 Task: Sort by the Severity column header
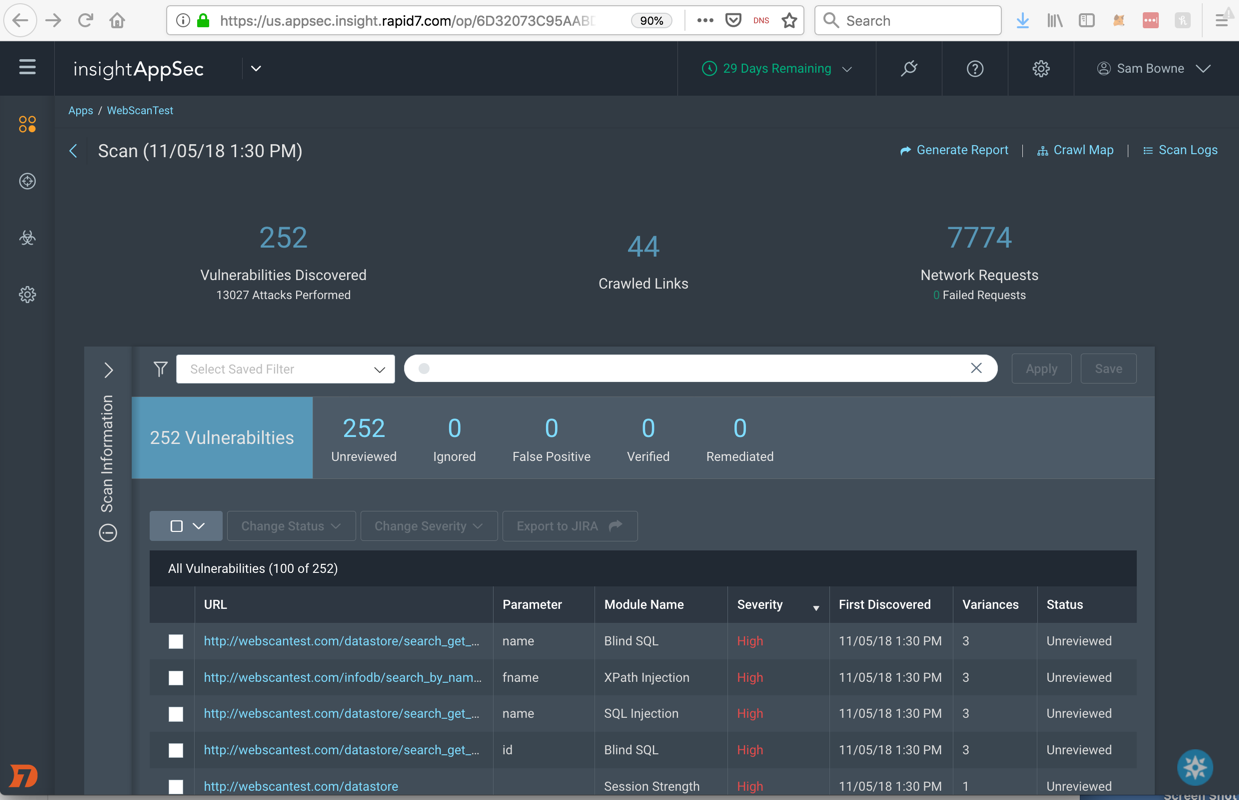pos(761,605)
